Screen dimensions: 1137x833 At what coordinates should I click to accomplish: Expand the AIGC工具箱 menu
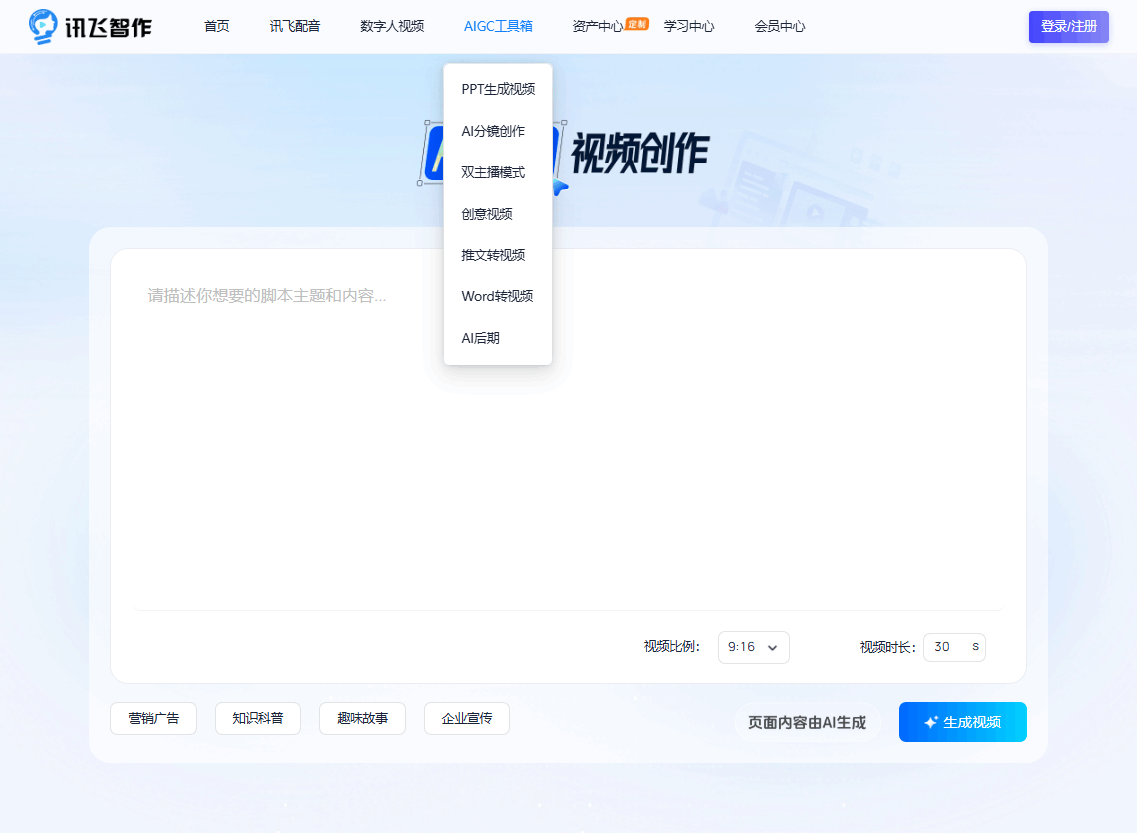(497, 26)
